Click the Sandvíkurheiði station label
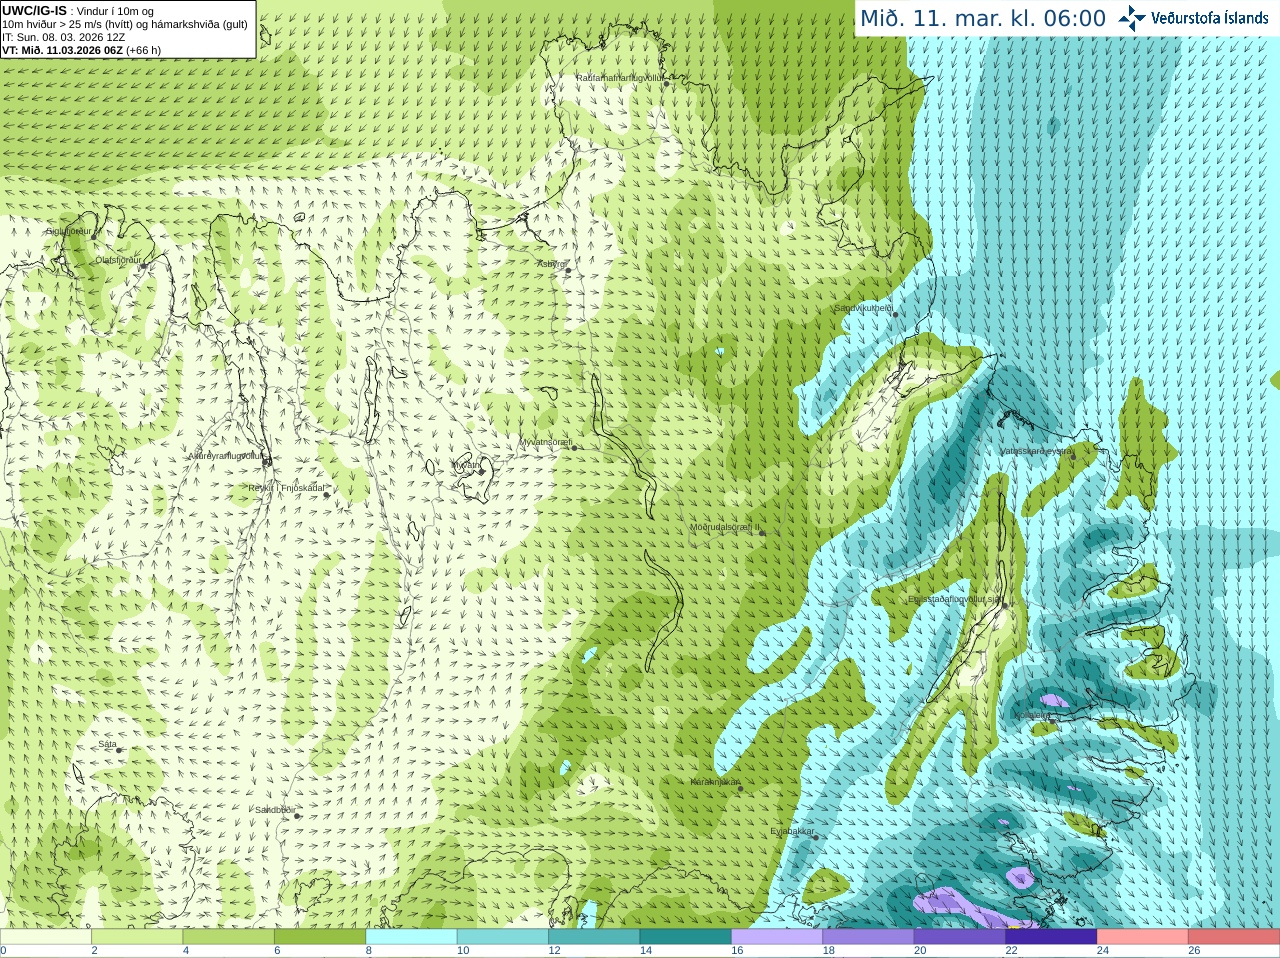Image resolution: width=1280 pixels, height=958 pixels. click(864, 308)
